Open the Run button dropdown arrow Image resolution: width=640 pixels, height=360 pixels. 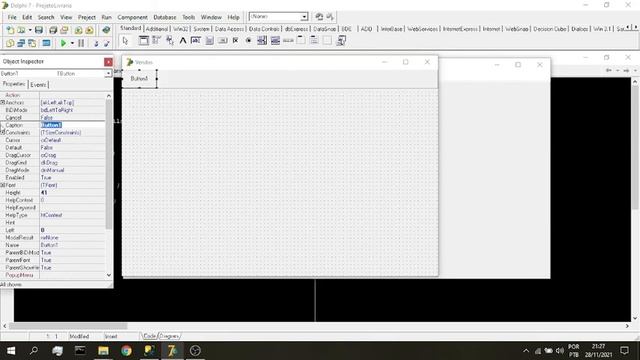72,43
